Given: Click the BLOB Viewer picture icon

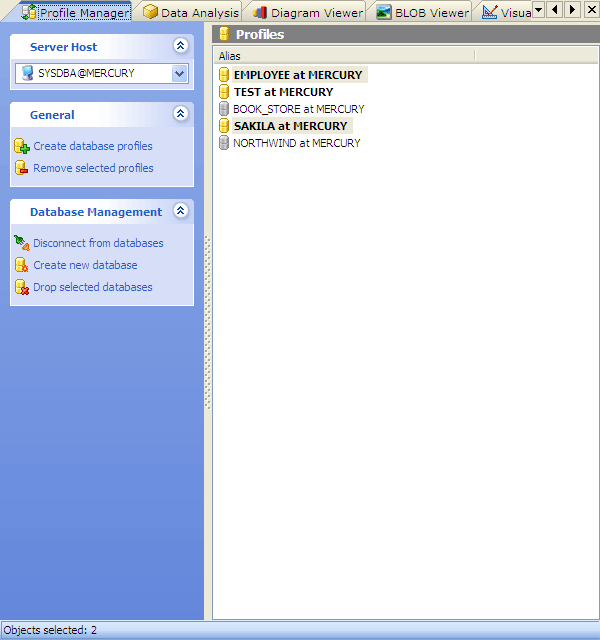Looking at the screenshot, I should click(384, 12).
